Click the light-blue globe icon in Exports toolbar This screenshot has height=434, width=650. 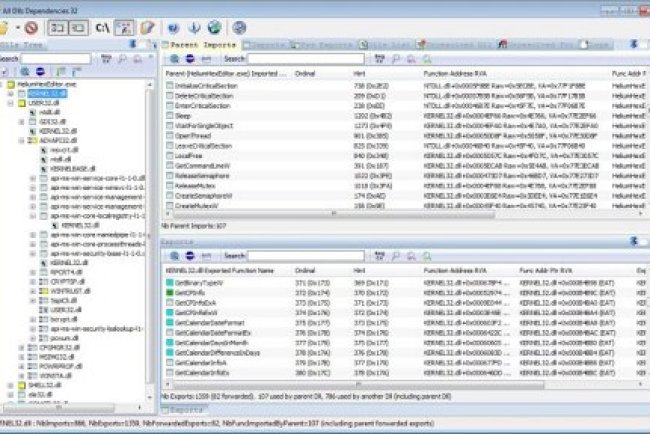coord(175,256)
